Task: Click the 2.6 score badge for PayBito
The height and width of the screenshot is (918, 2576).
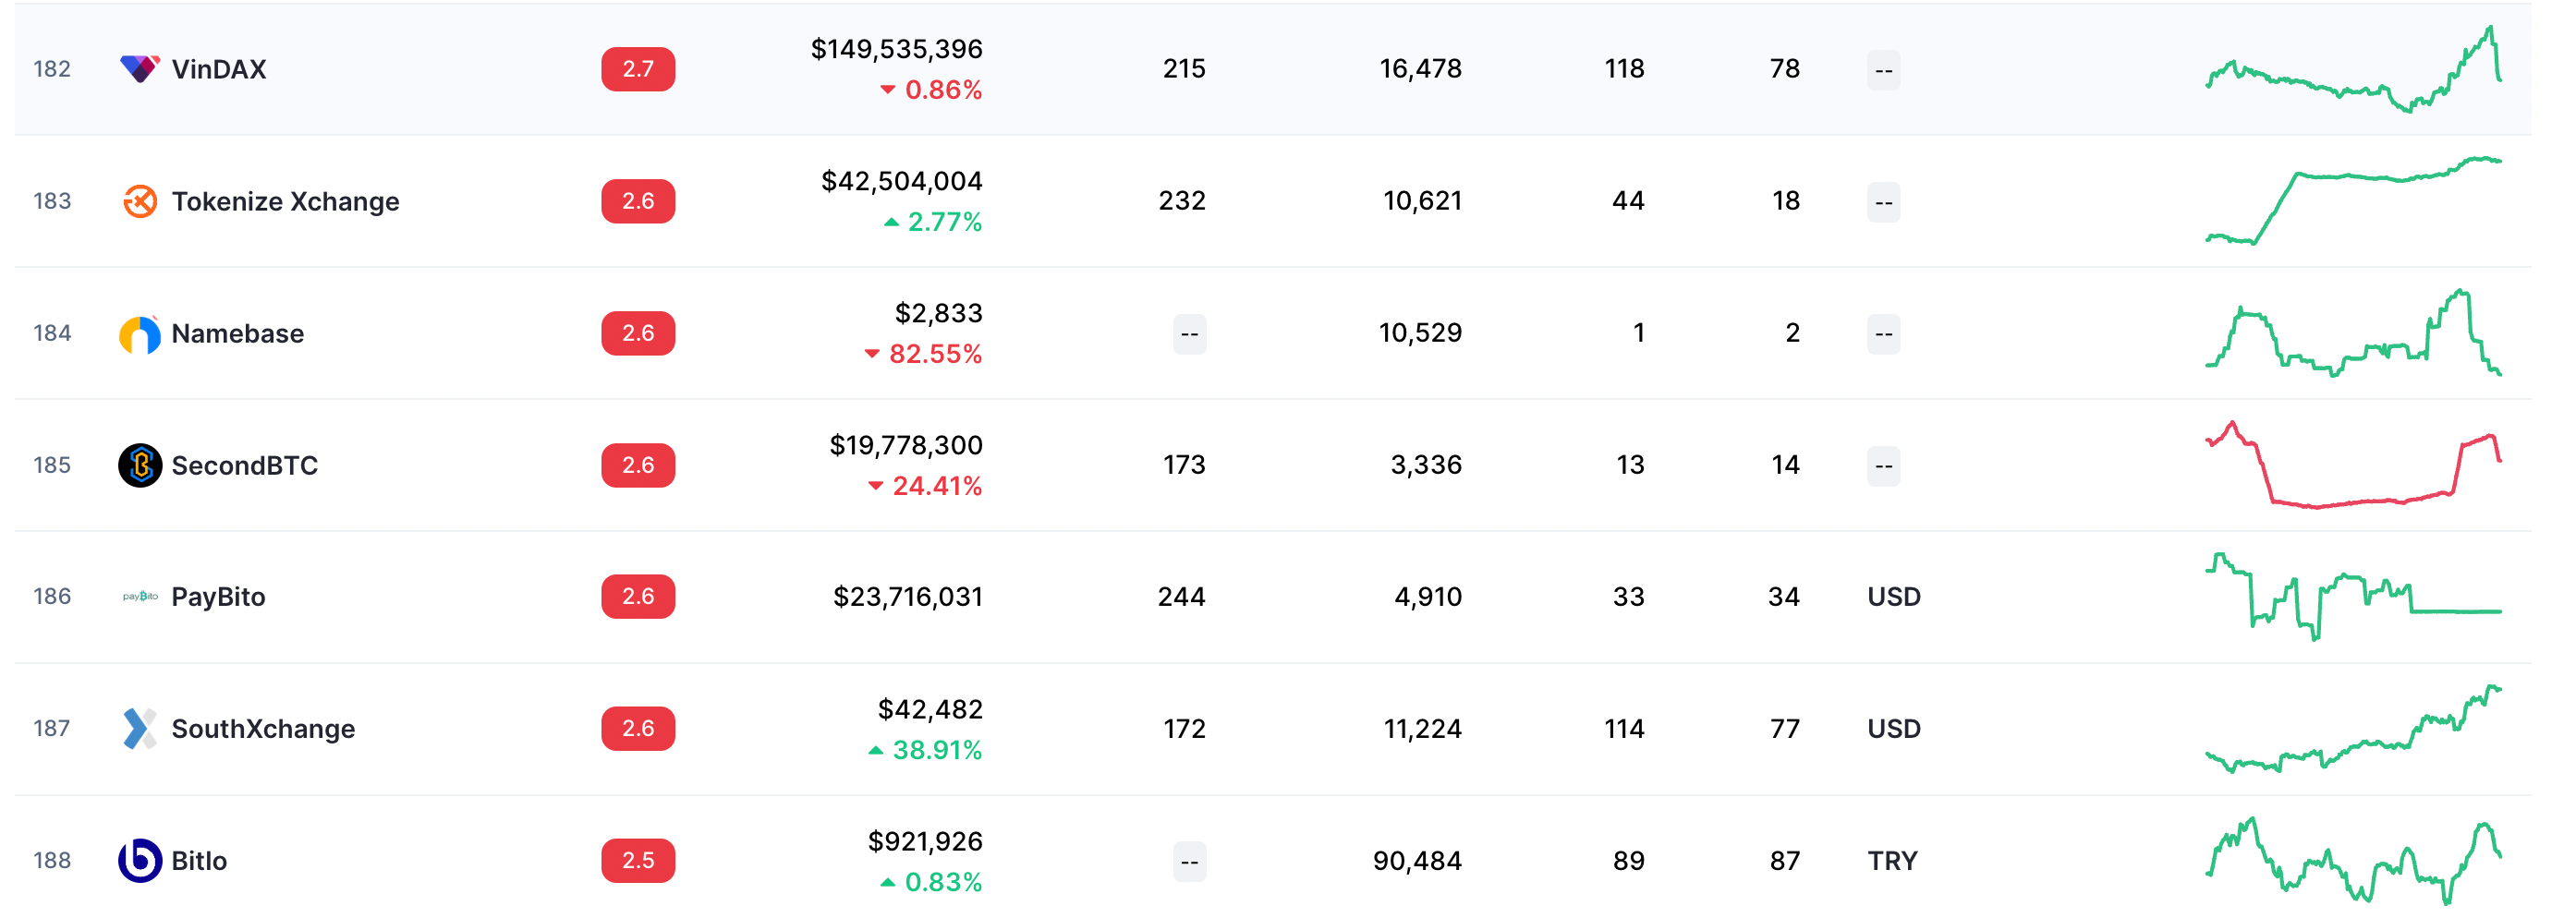Action: click(x=638, y=597)
